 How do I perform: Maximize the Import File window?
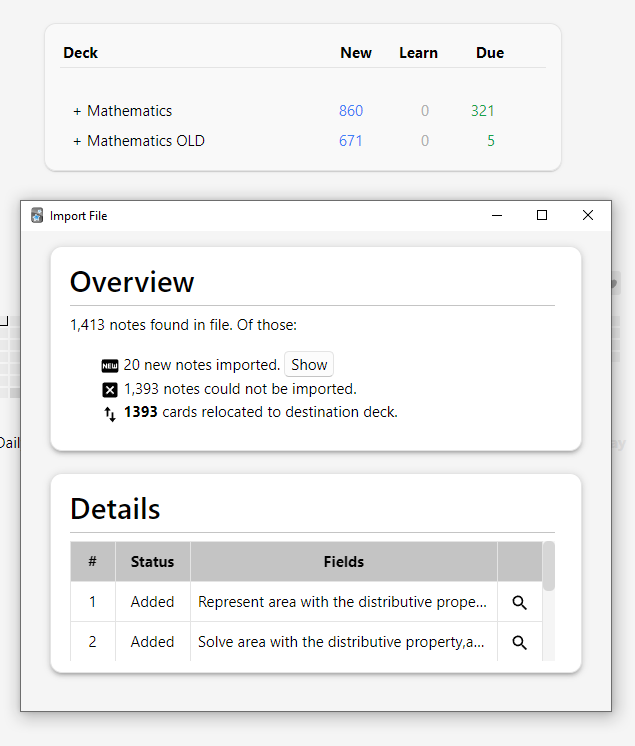542,215
